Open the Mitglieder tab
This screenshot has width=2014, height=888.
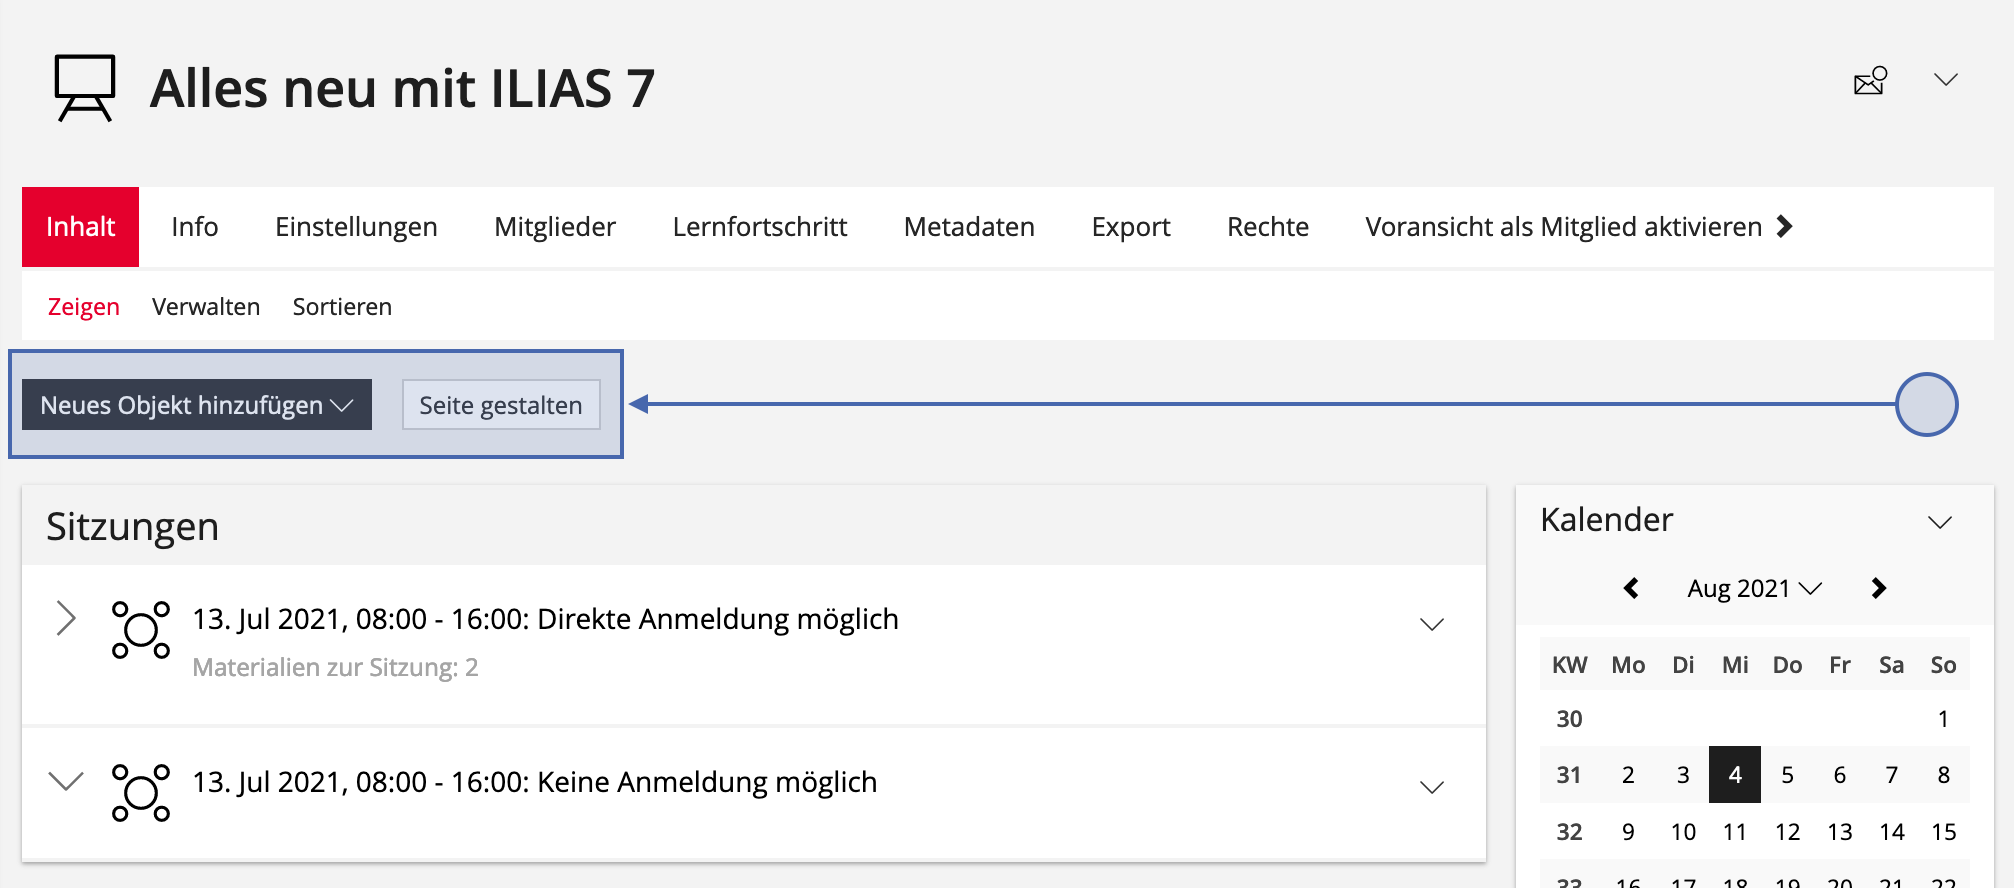click(554, 227)
